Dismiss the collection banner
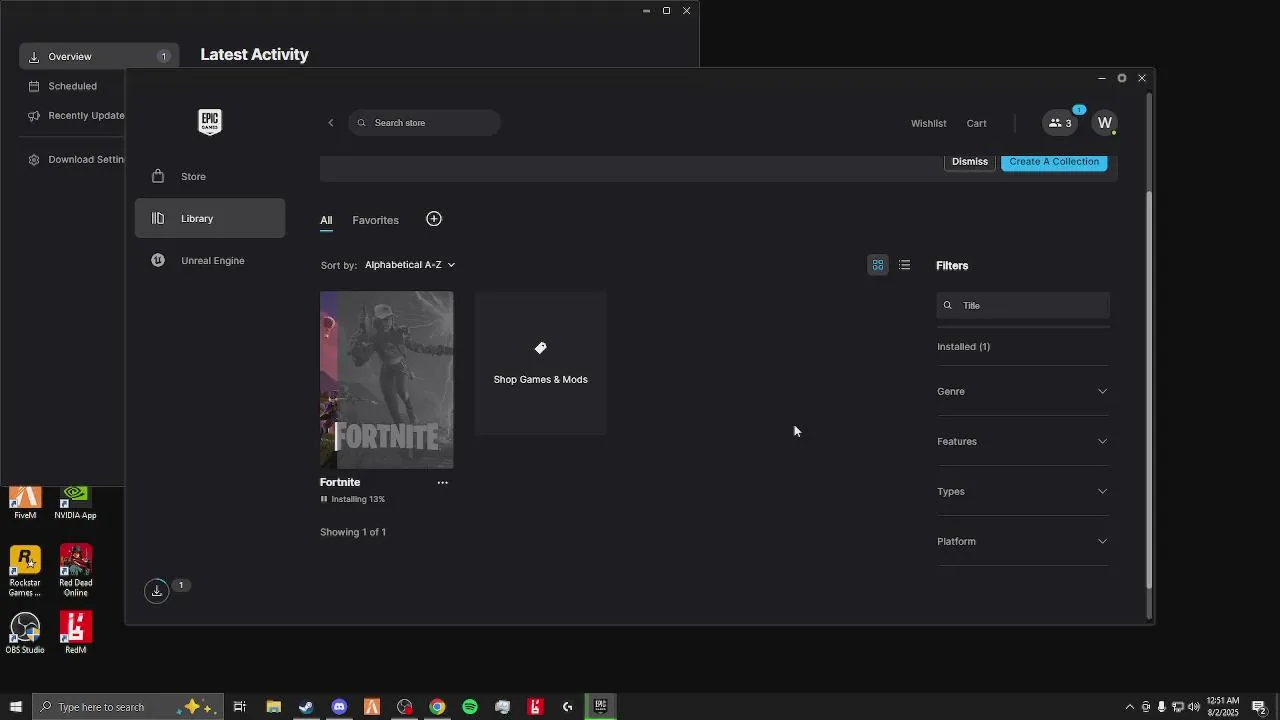Image resolution: width=1280 pixels, height=720 pixels. tap(970, 162)
